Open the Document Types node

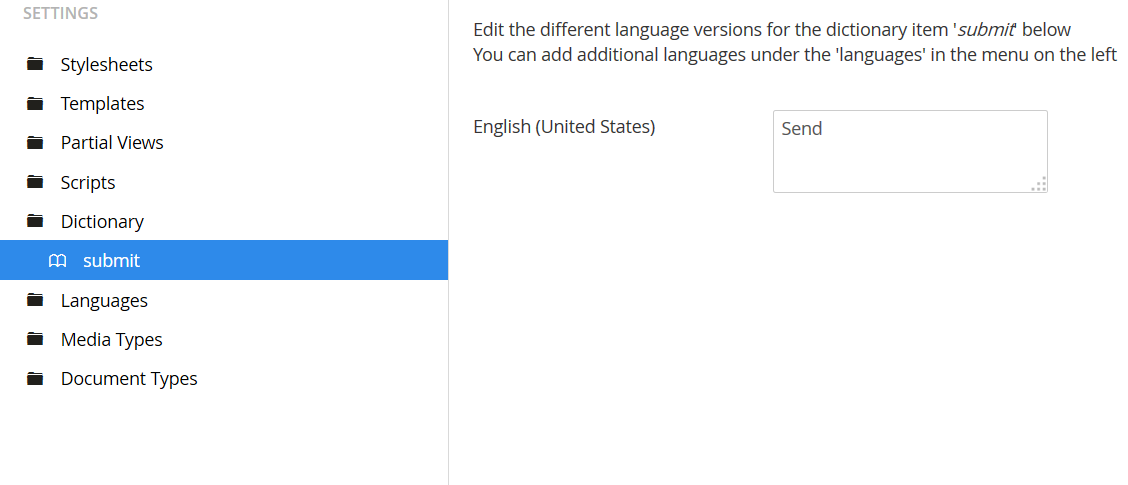click(x=129, y=379)
